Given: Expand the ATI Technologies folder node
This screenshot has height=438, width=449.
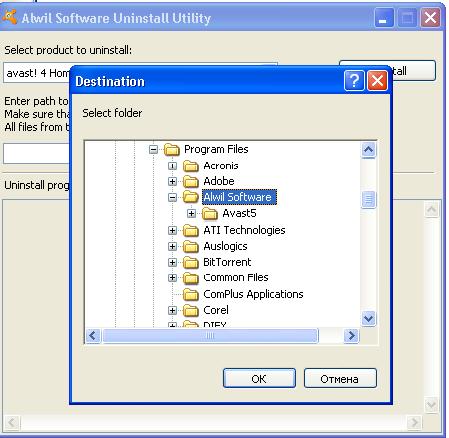Looking at the screenshot, I should coord(172,230).
